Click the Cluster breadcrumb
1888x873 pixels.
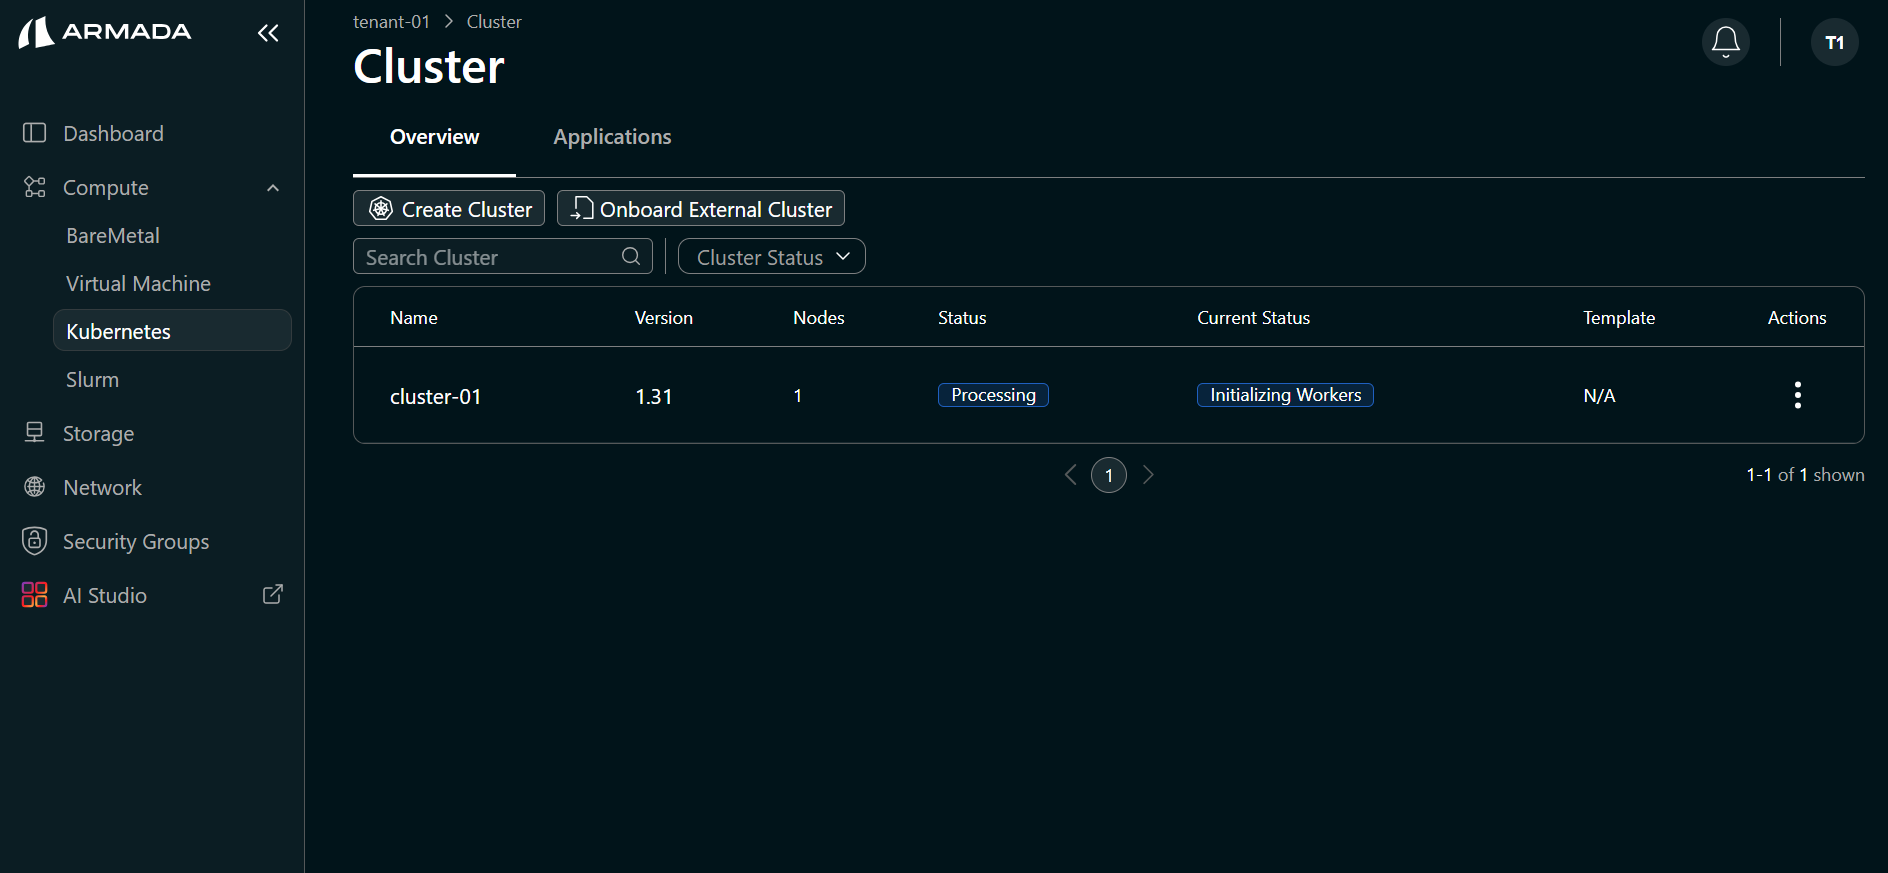(x=494, y=21)
